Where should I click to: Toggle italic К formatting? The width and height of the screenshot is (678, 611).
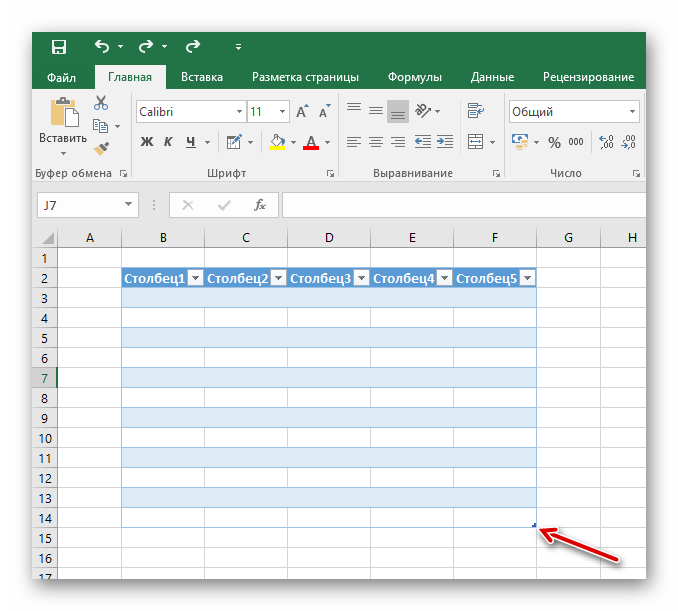coord(168,142)
